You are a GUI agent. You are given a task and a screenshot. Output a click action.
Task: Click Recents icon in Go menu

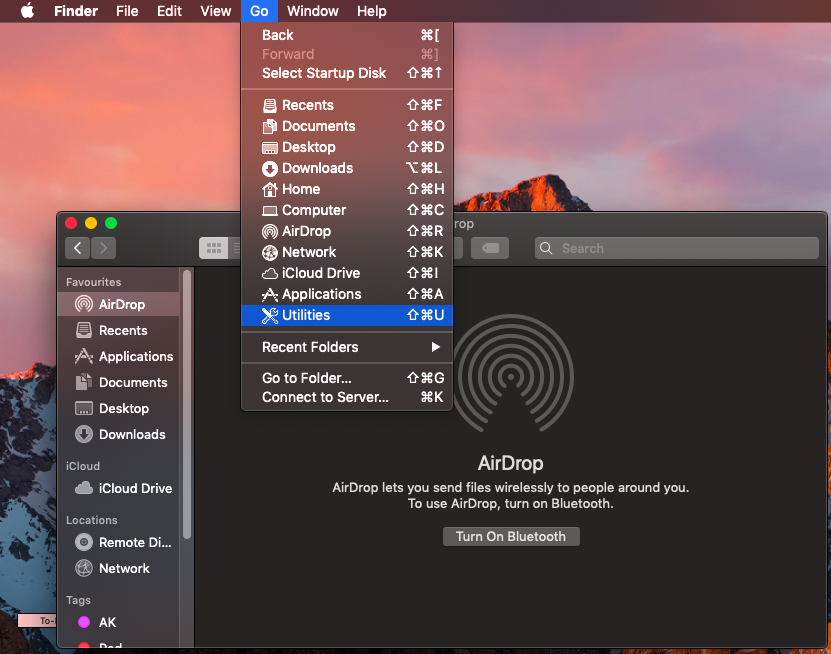pos(270,105)
